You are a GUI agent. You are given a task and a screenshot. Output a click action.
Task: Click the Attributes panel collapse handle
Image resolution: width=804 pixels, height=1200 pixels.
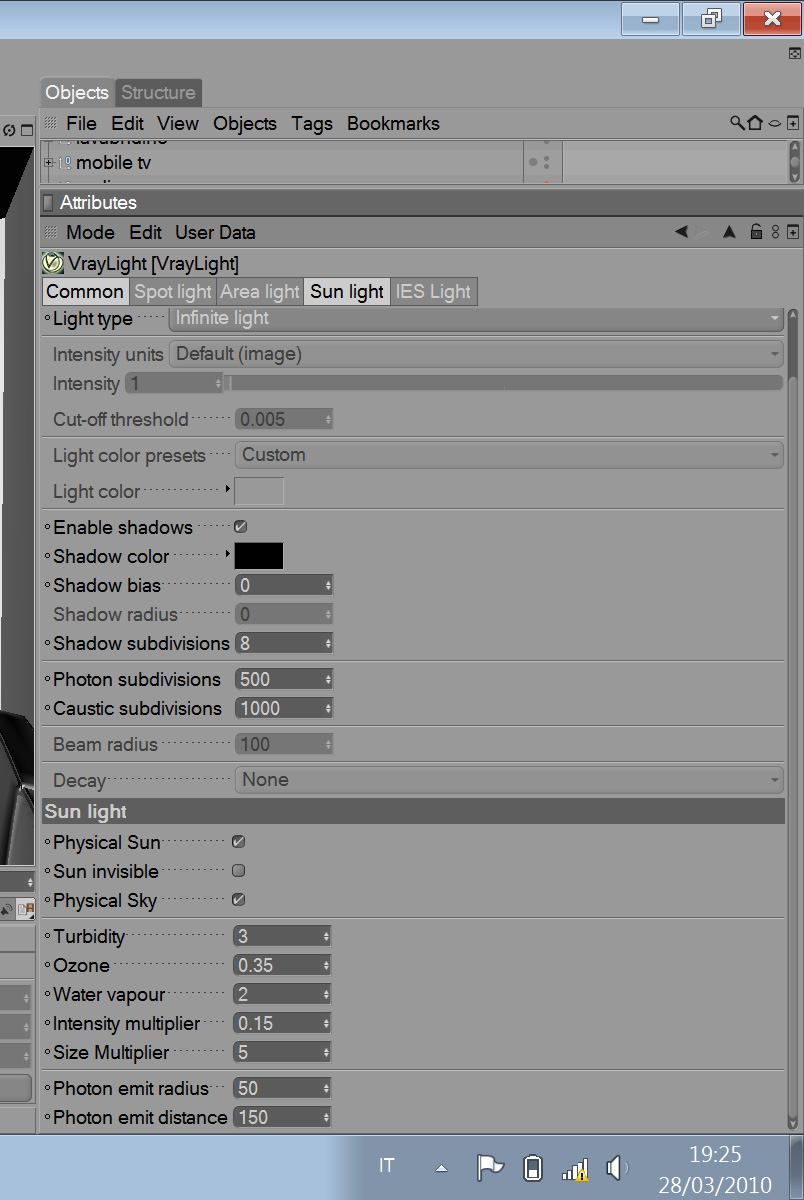click(x=48, y=203)
